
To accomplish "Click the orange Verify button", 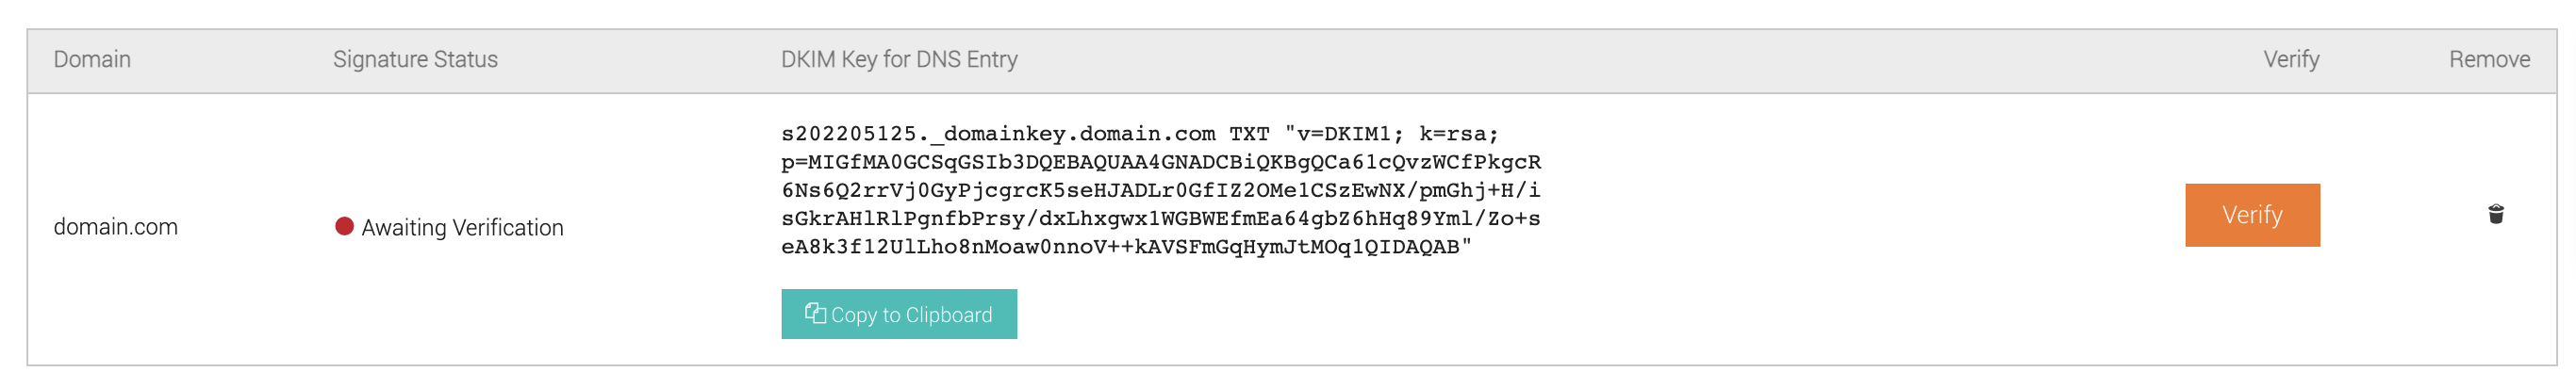I will (2252, 215).
